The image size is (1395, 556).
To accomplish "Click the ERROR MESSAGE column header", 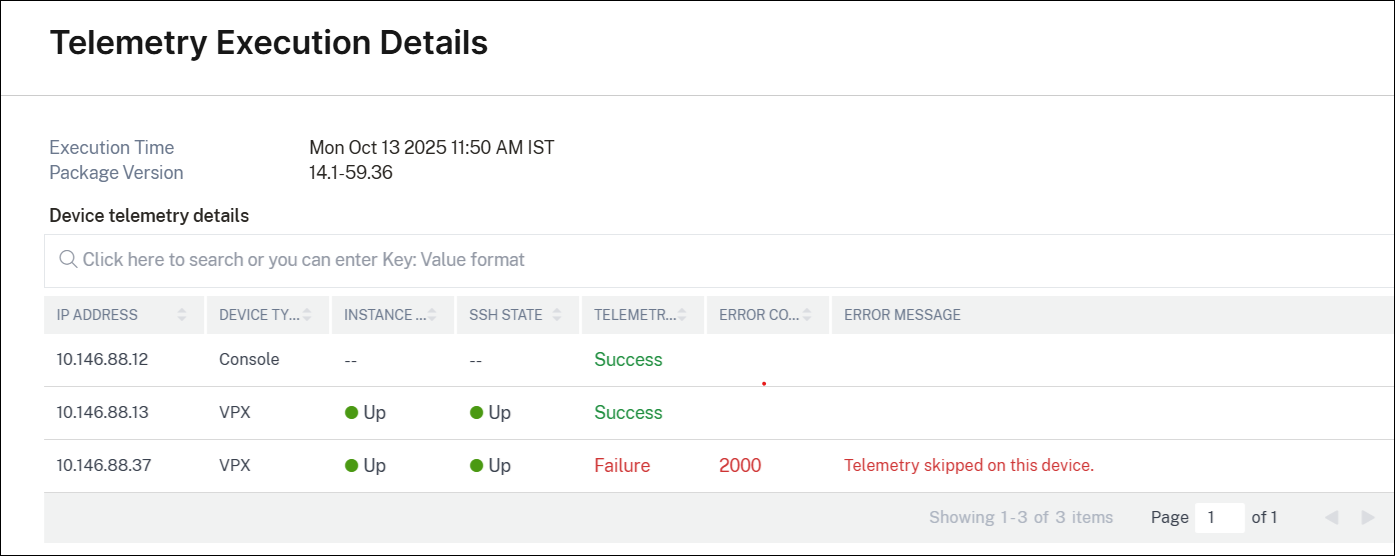I will tap(902, 315).
